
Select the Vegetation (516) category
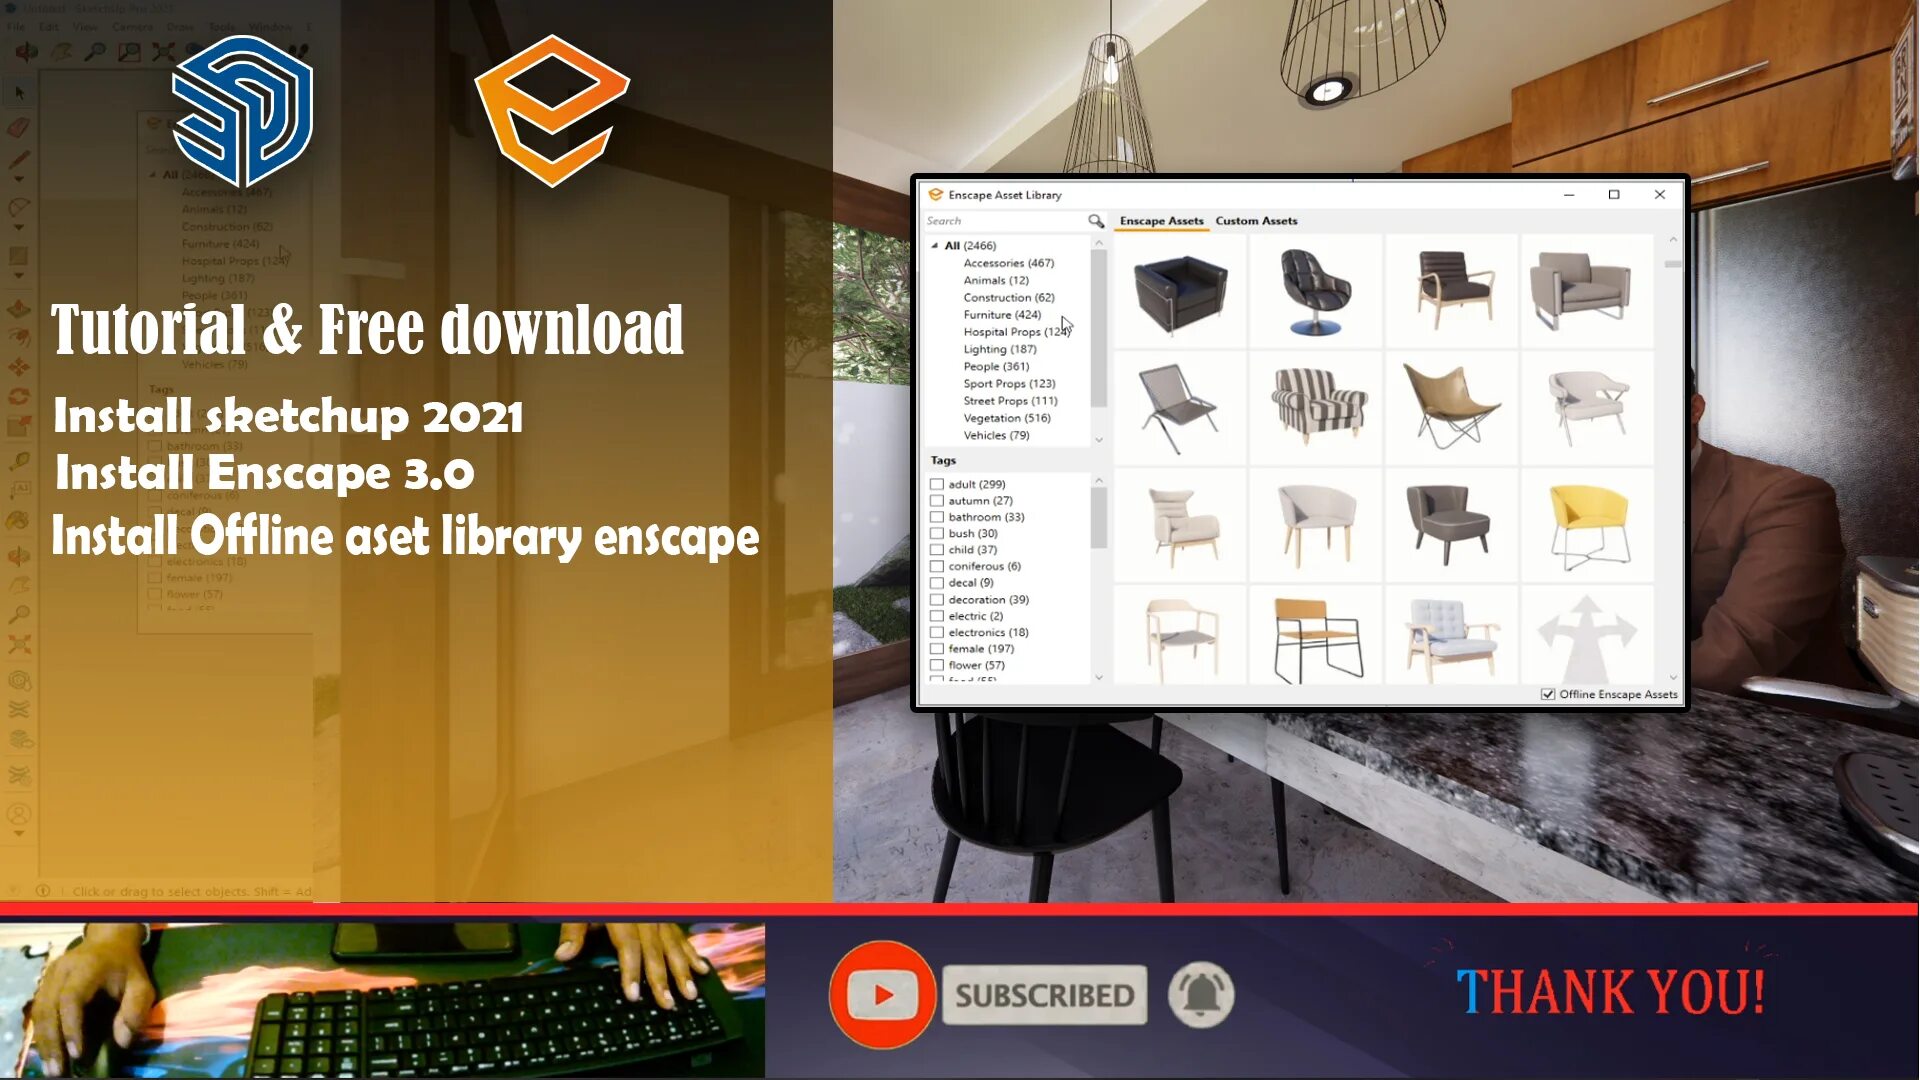click(x=1007, y=418)
